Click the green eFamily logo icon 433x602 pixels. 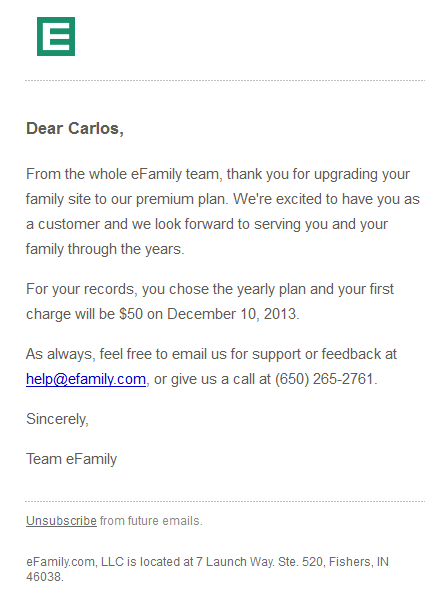56,36
